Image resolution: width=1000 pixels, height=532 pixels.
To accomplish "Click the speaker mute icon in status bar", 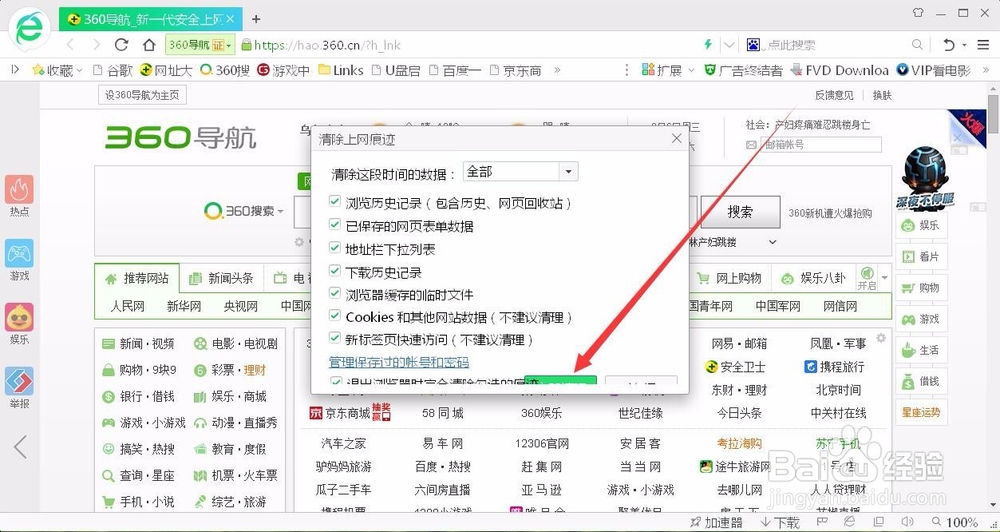I will pos(907,522).
